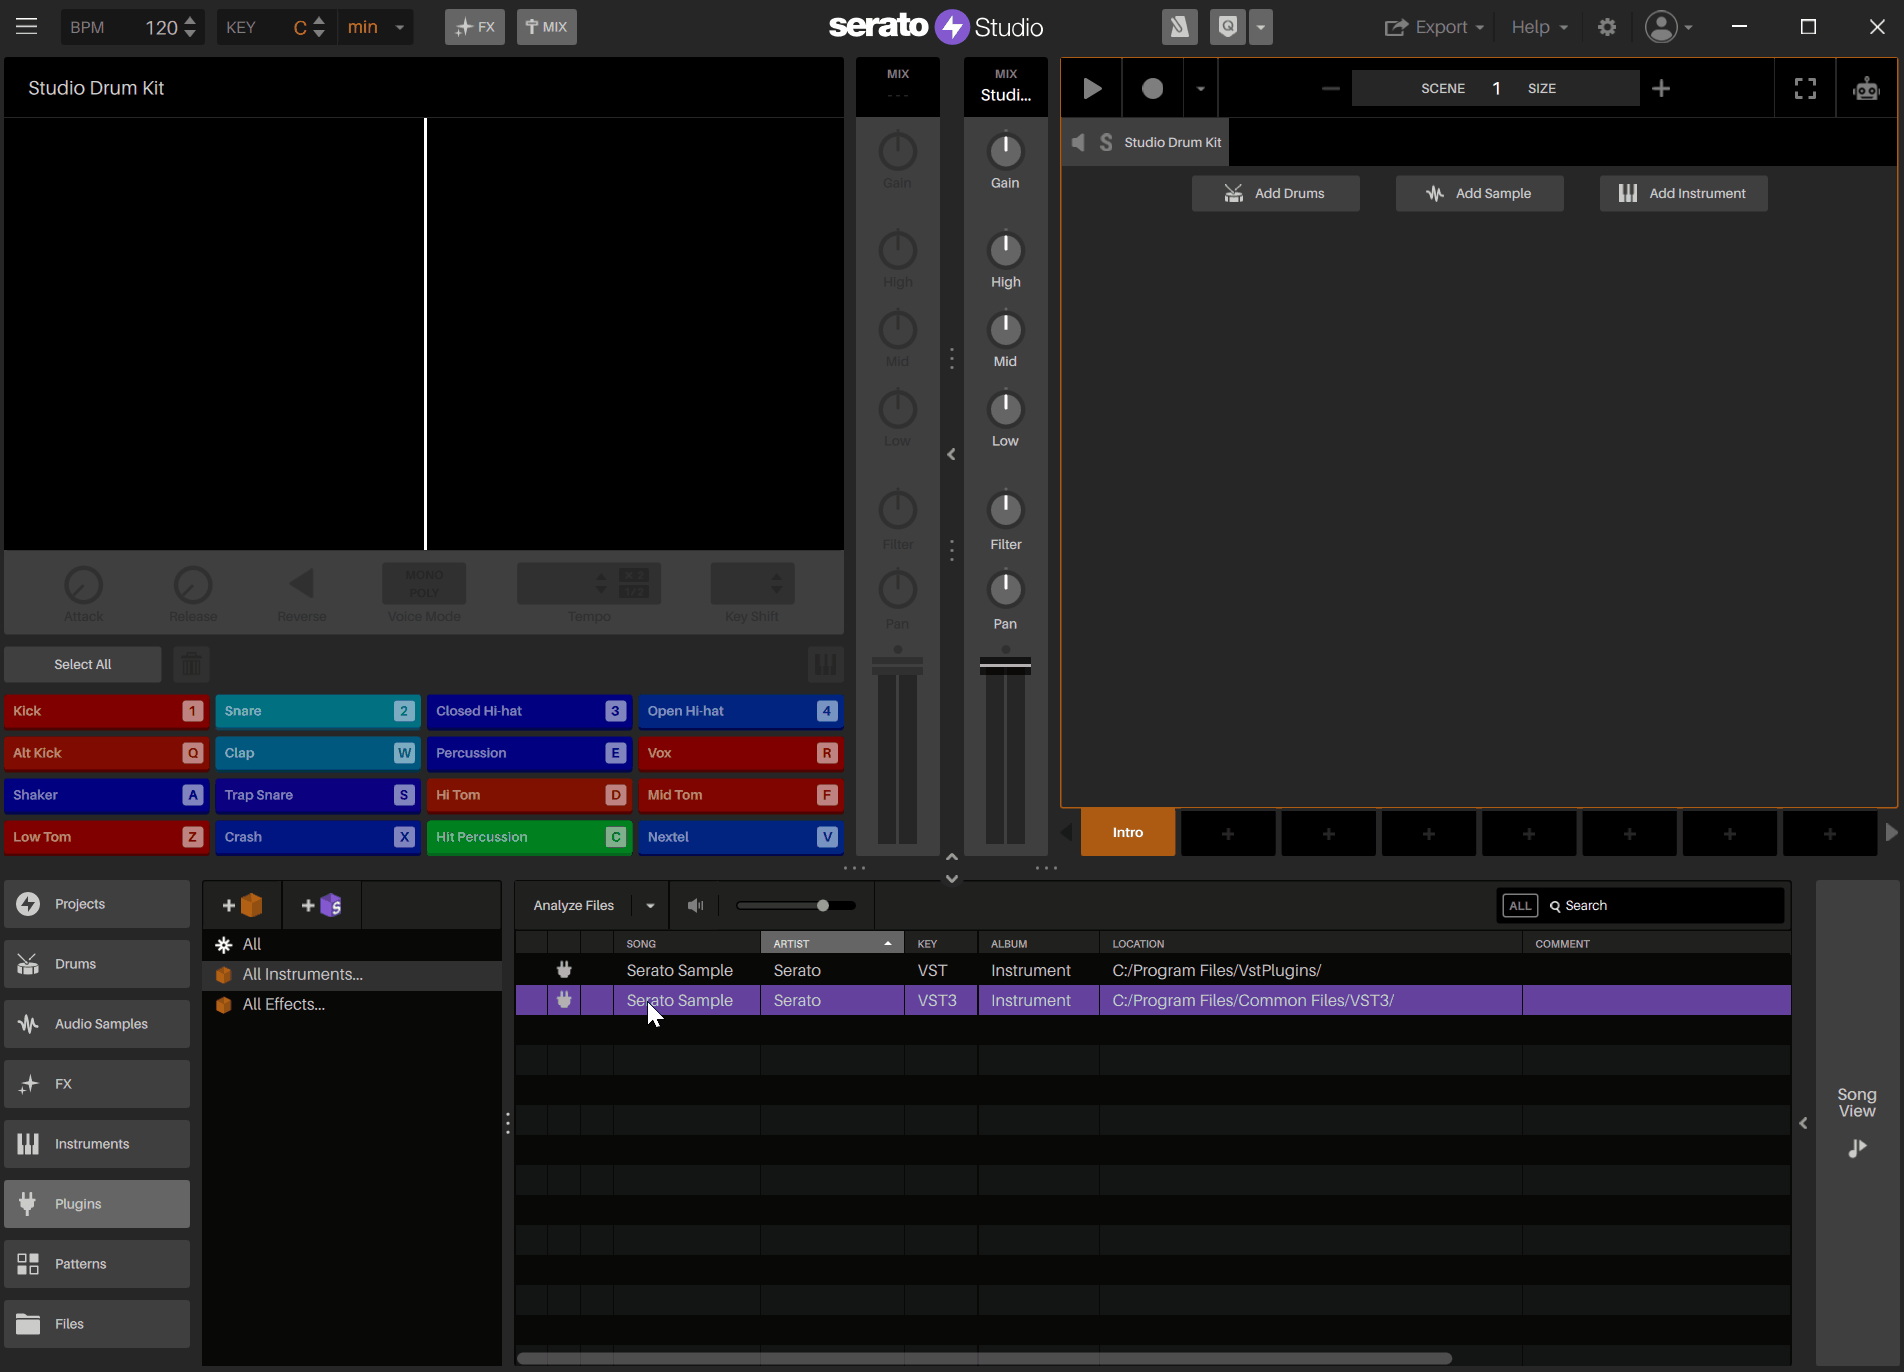
Task: Click the Select All button
Action: tap(82, 664)
